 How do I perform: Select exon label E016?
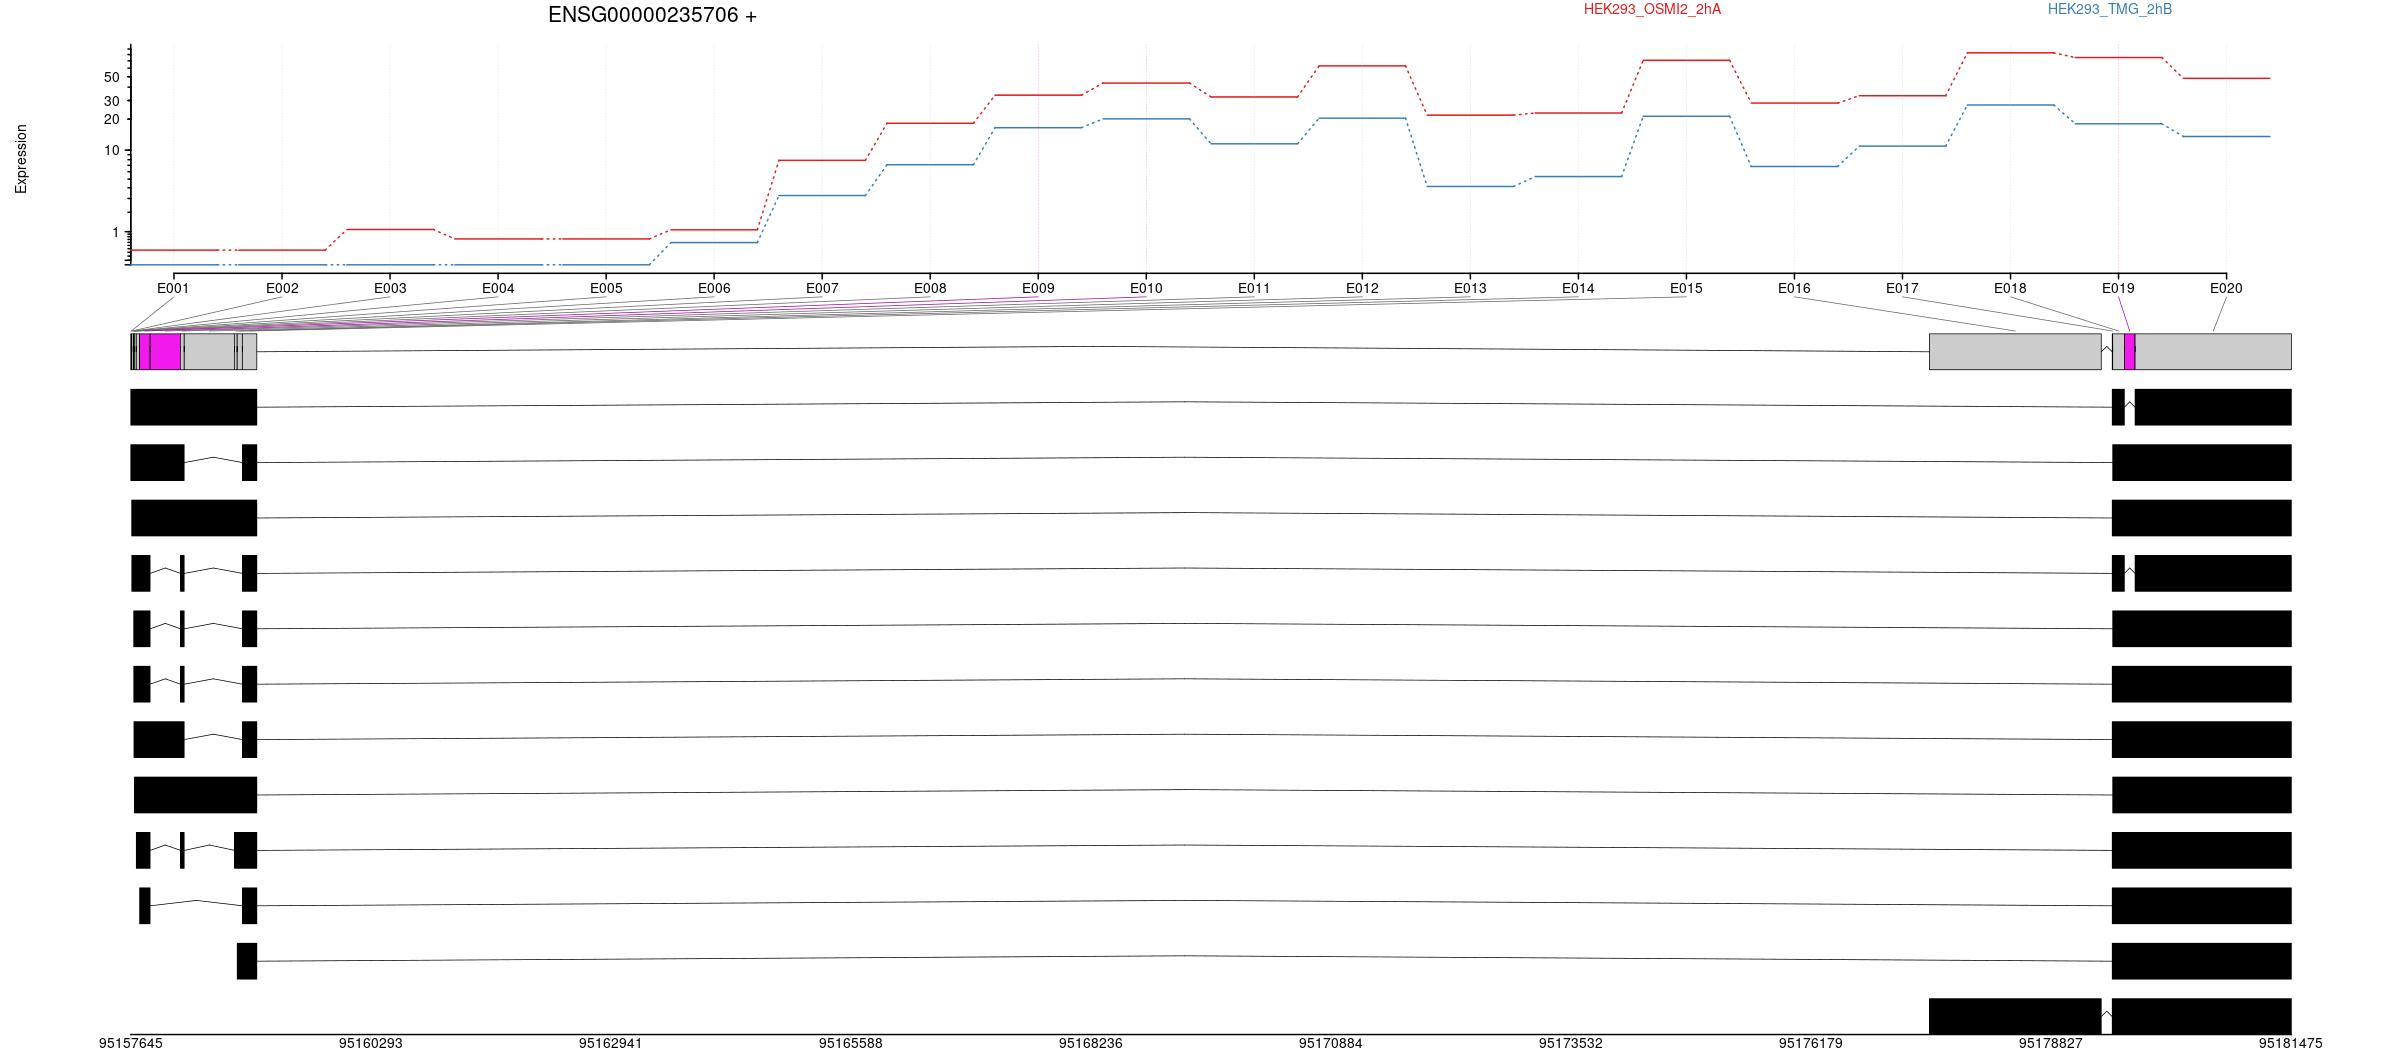pyautogui.click(x=1794, y=288)
